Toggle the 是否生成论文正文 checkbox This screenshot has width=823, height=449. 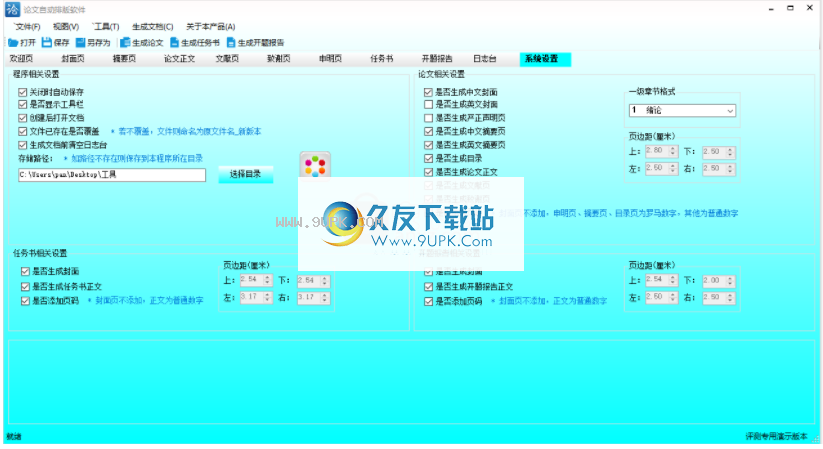point(428,172)
